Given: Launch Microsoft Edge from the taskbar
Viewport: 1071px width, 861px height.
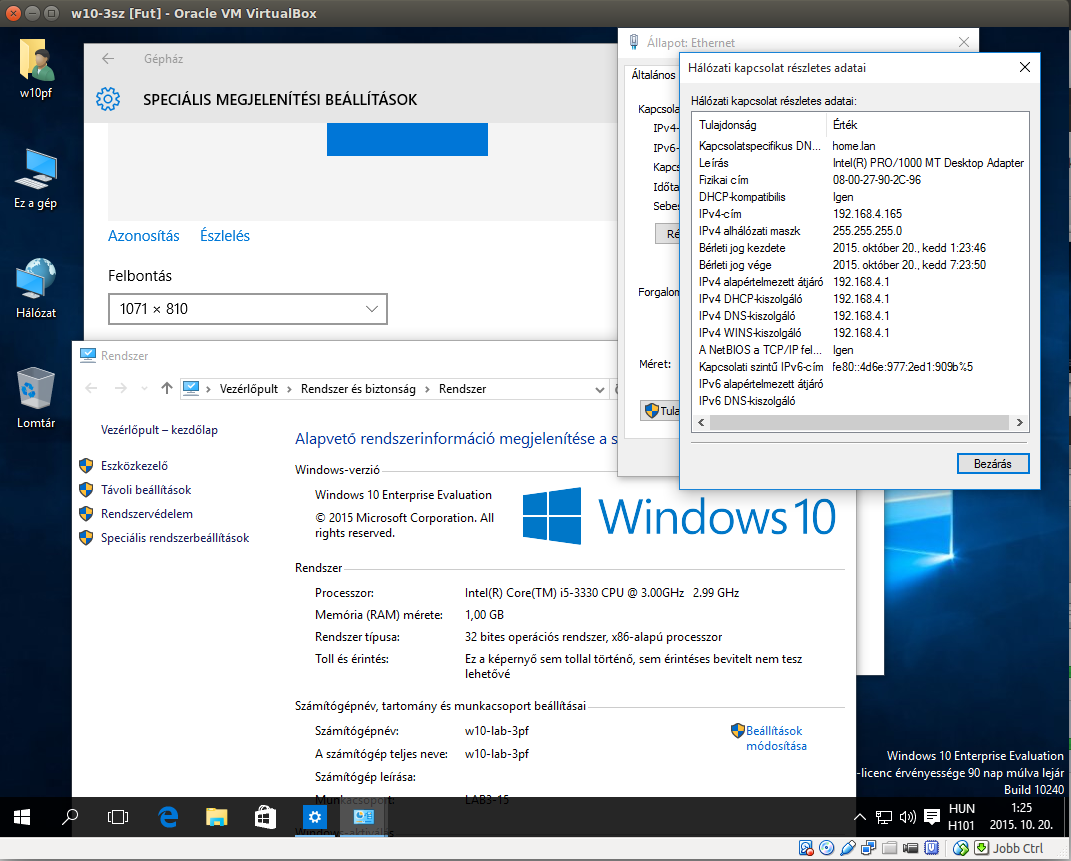Looking at the screenshot, I should tap(168, 817).
